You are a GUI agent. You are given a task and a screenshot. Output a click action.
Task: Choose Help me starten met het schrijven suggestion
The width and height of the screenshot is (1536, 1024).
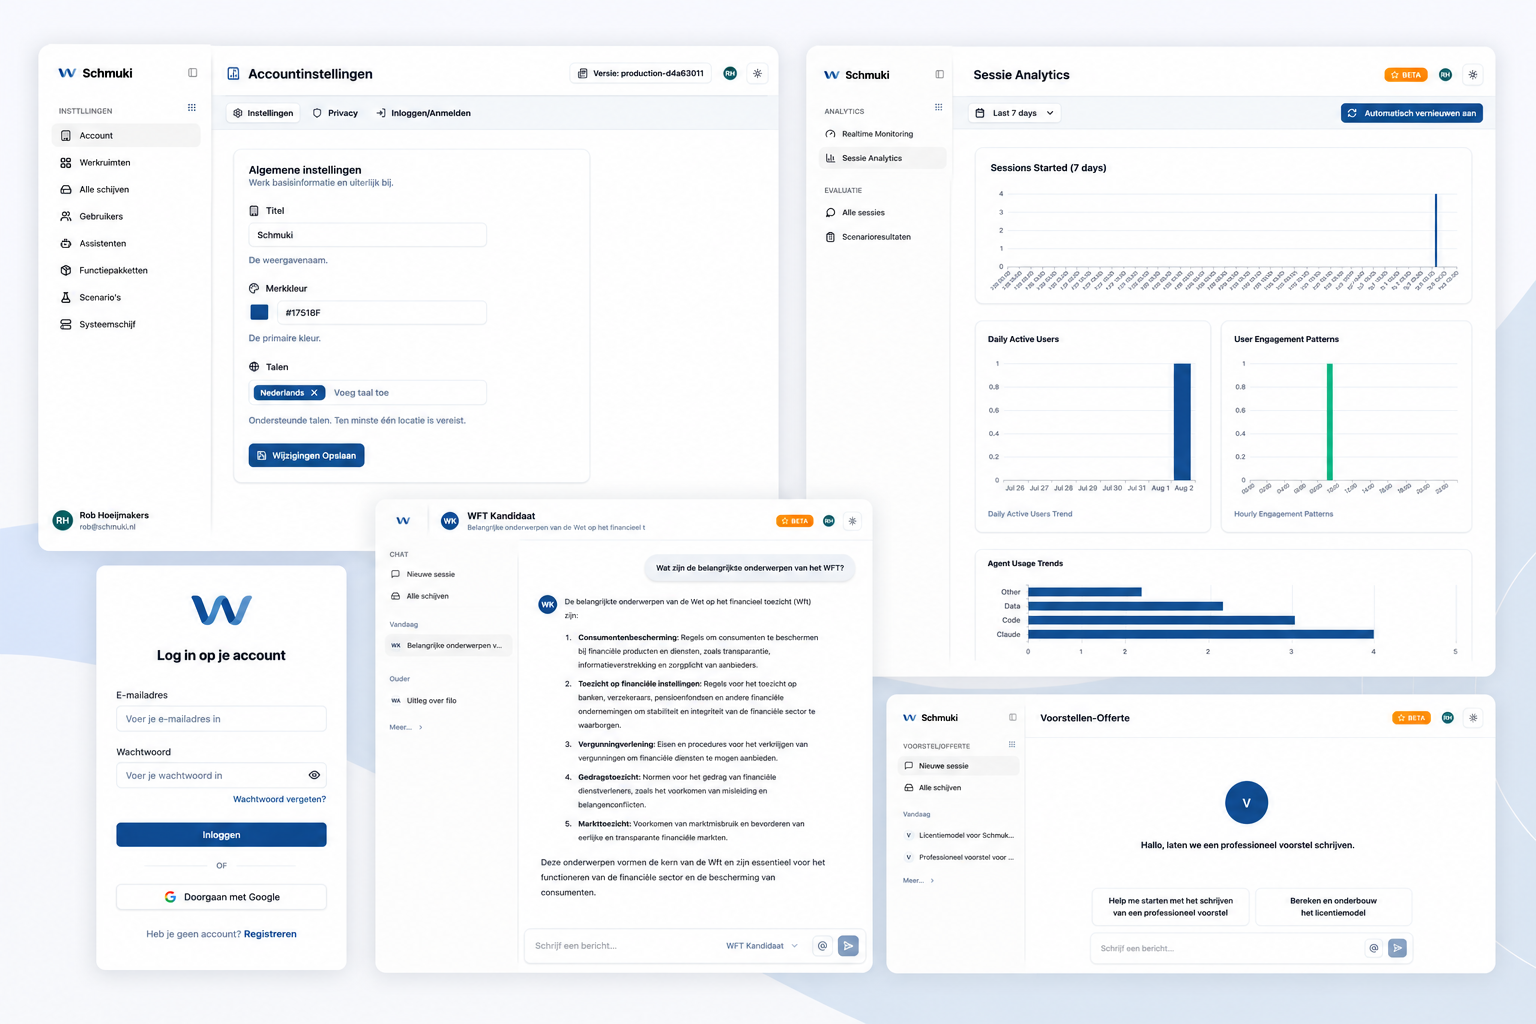(x=1170, y=907)
